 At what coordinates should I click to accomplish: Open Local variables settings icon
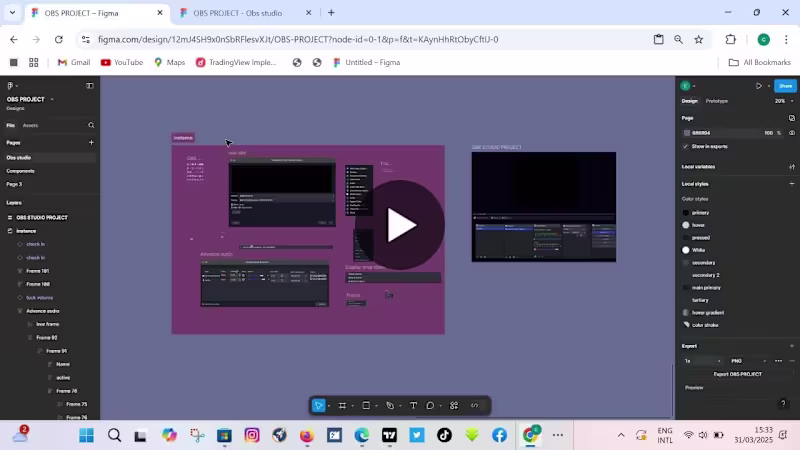[792, 167]
